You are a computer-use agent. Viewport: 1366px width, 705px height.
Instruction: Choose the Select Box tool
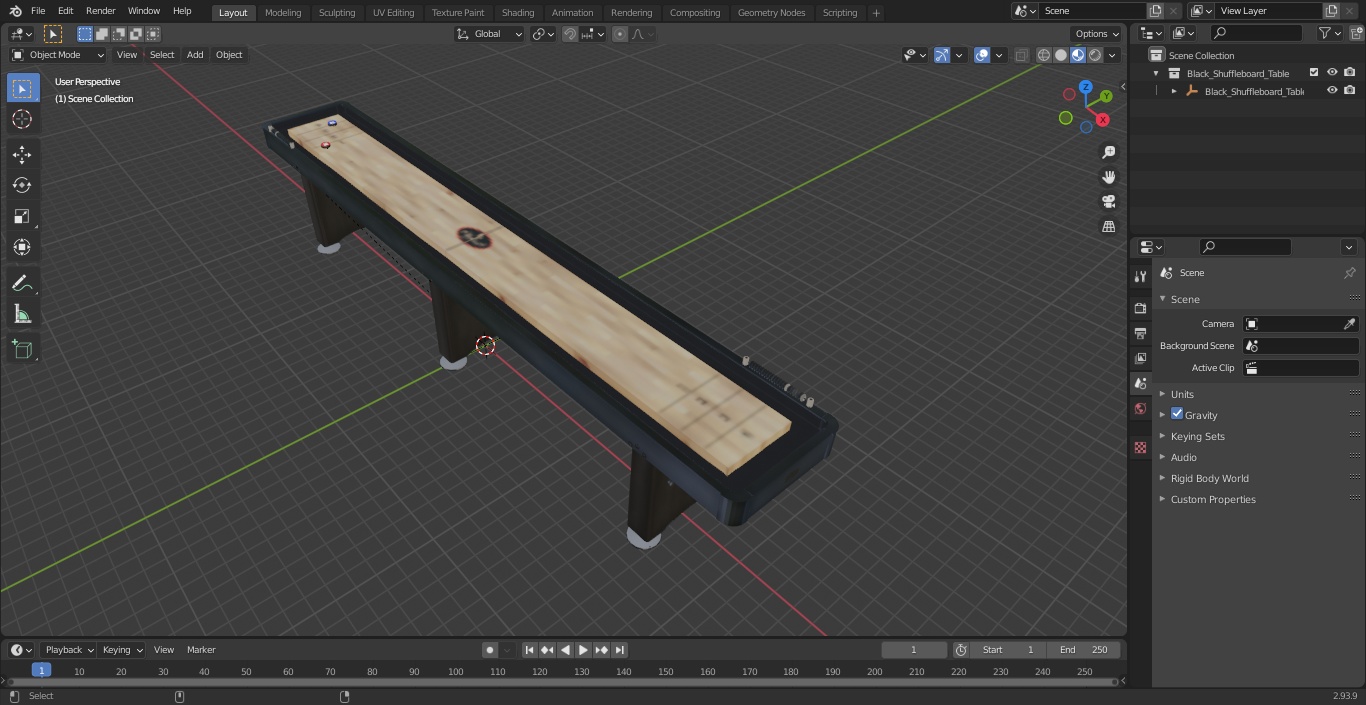tap(22, 88)
